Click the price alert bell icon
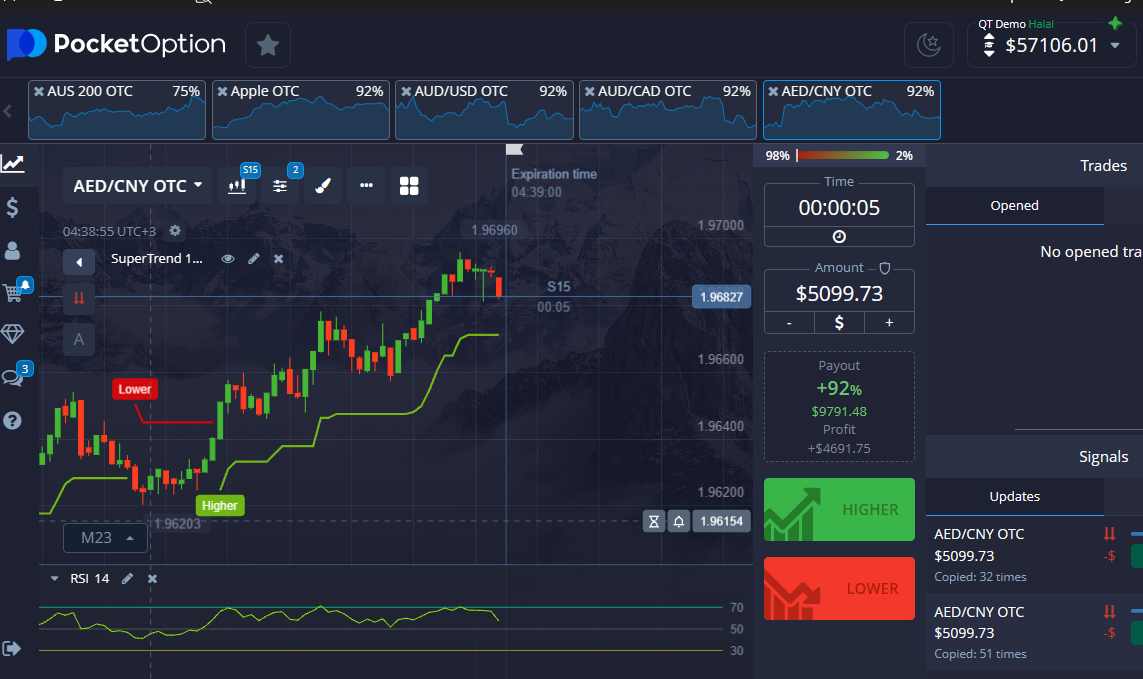The width and height of the screenshot is (1143, 679). pyautogui.click(x=679, y=521)
